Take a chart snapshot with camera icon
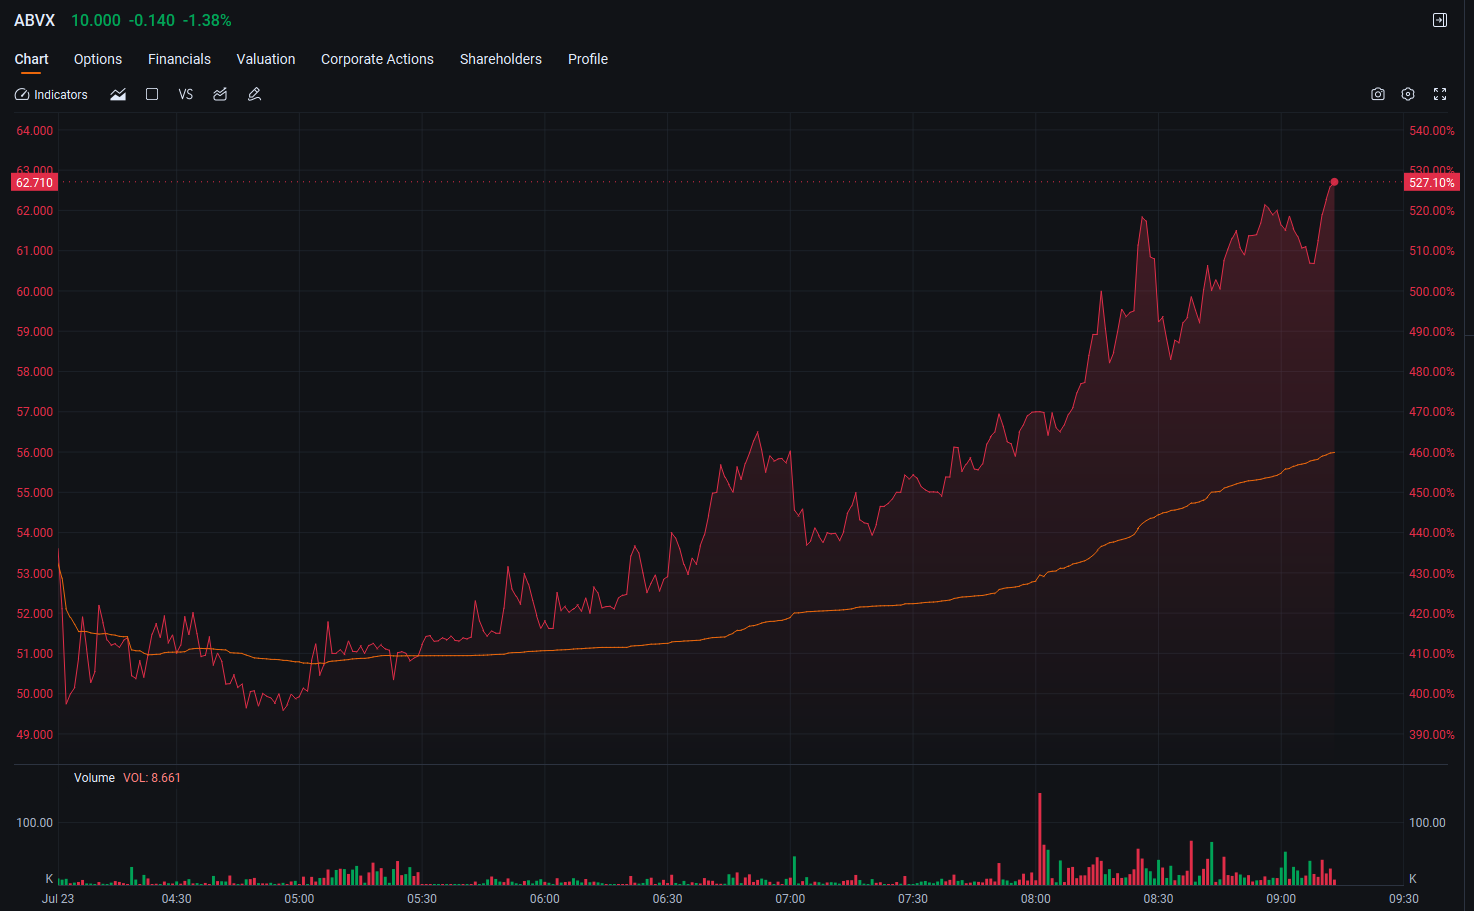Viewport: 1474px width, 911px height. pos(1378,94)
